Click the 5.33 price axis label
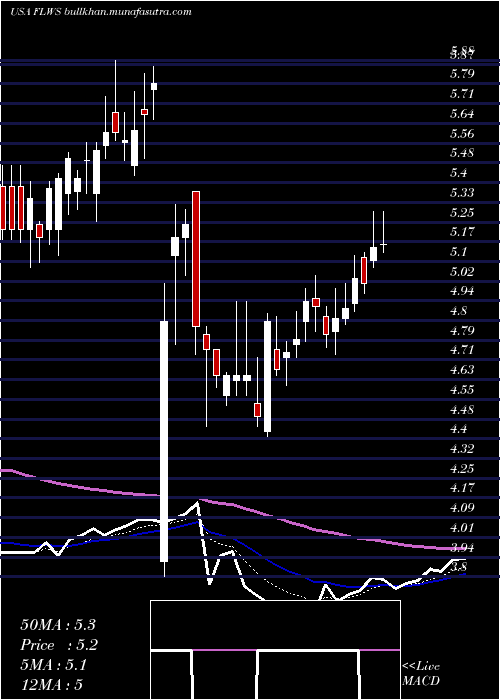Viewport: 500px width, 700px height. click(462, 192)
